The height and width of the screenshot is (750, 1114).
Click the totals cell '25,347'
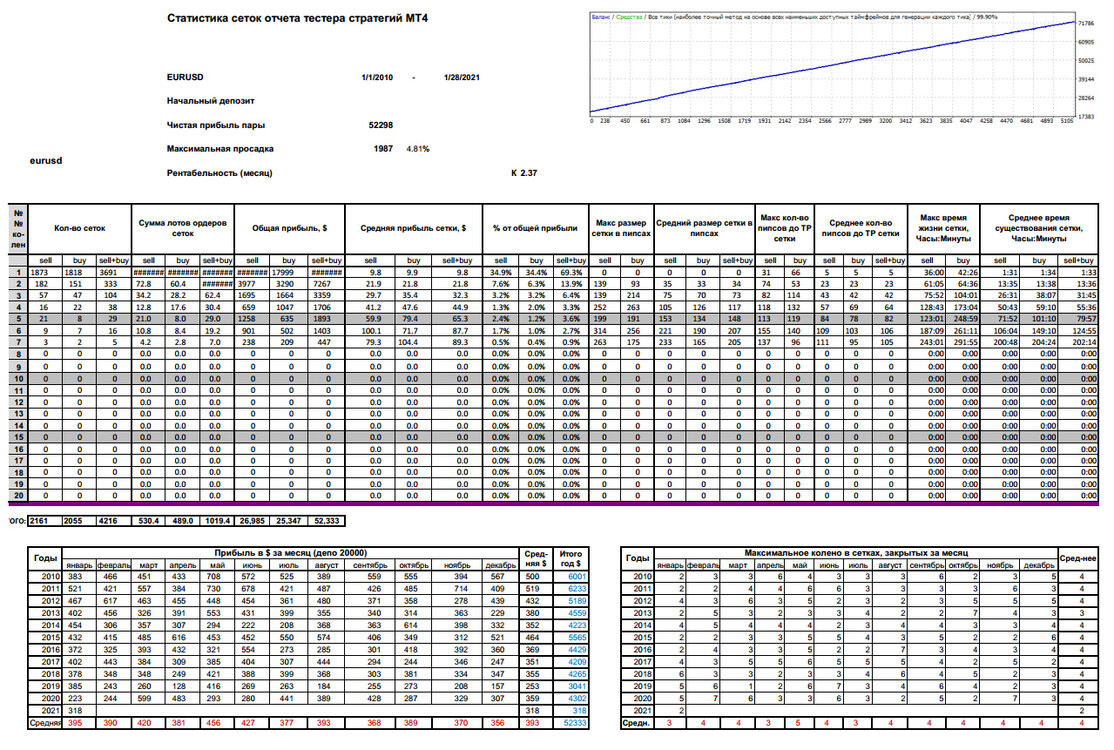click(x=288, y=521)
